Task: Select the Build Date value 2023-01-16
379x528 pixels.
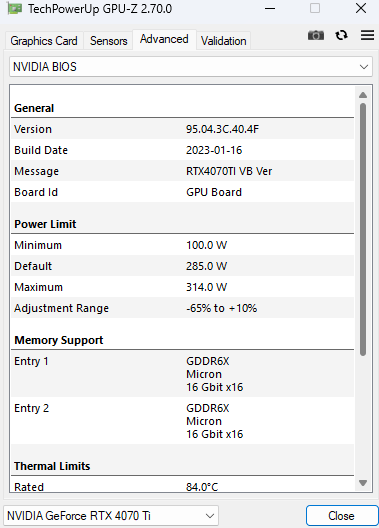Action: point(214,150)
